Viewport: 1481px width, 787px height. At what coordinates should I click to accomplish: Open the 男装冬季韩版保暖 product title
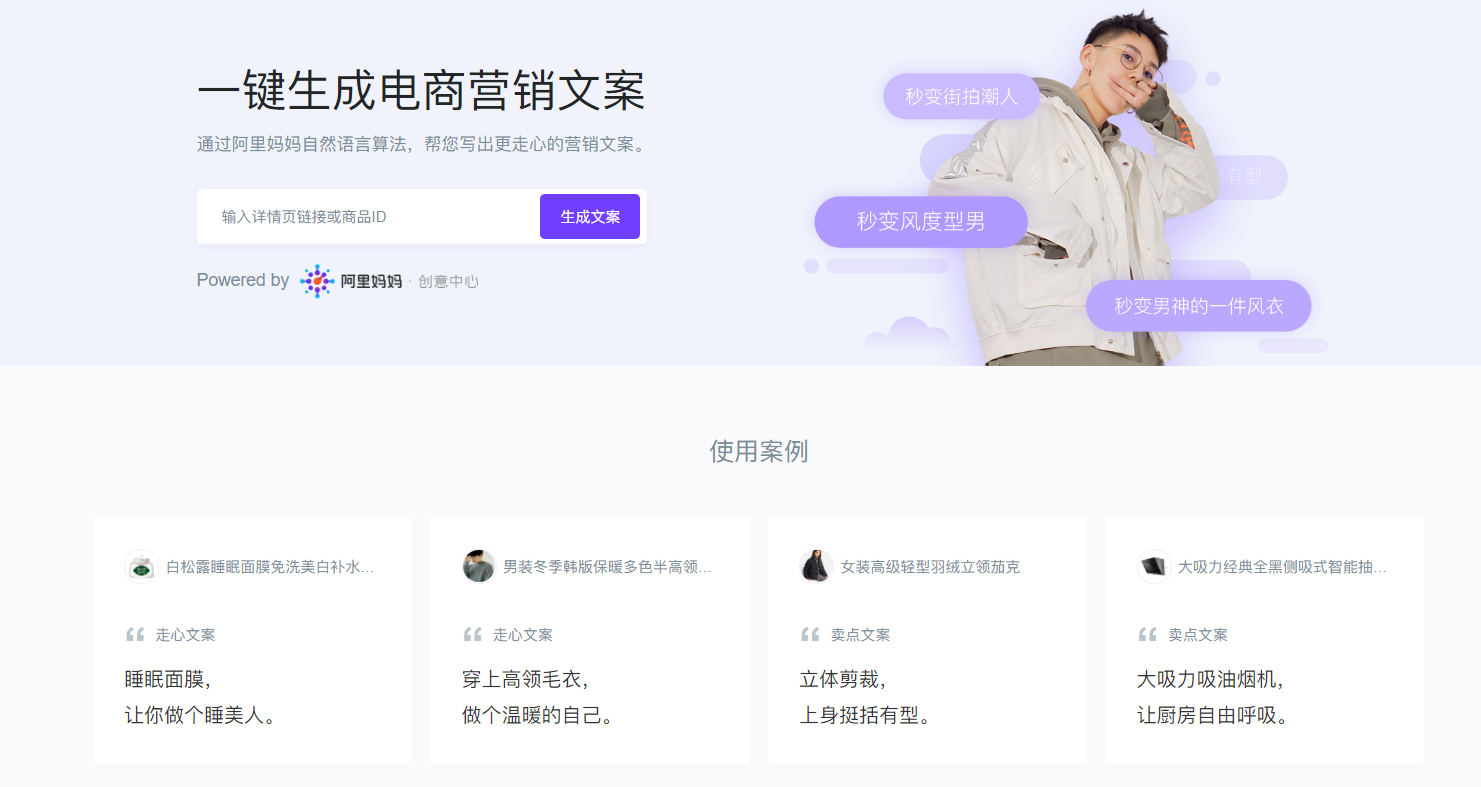click(607, 567)
